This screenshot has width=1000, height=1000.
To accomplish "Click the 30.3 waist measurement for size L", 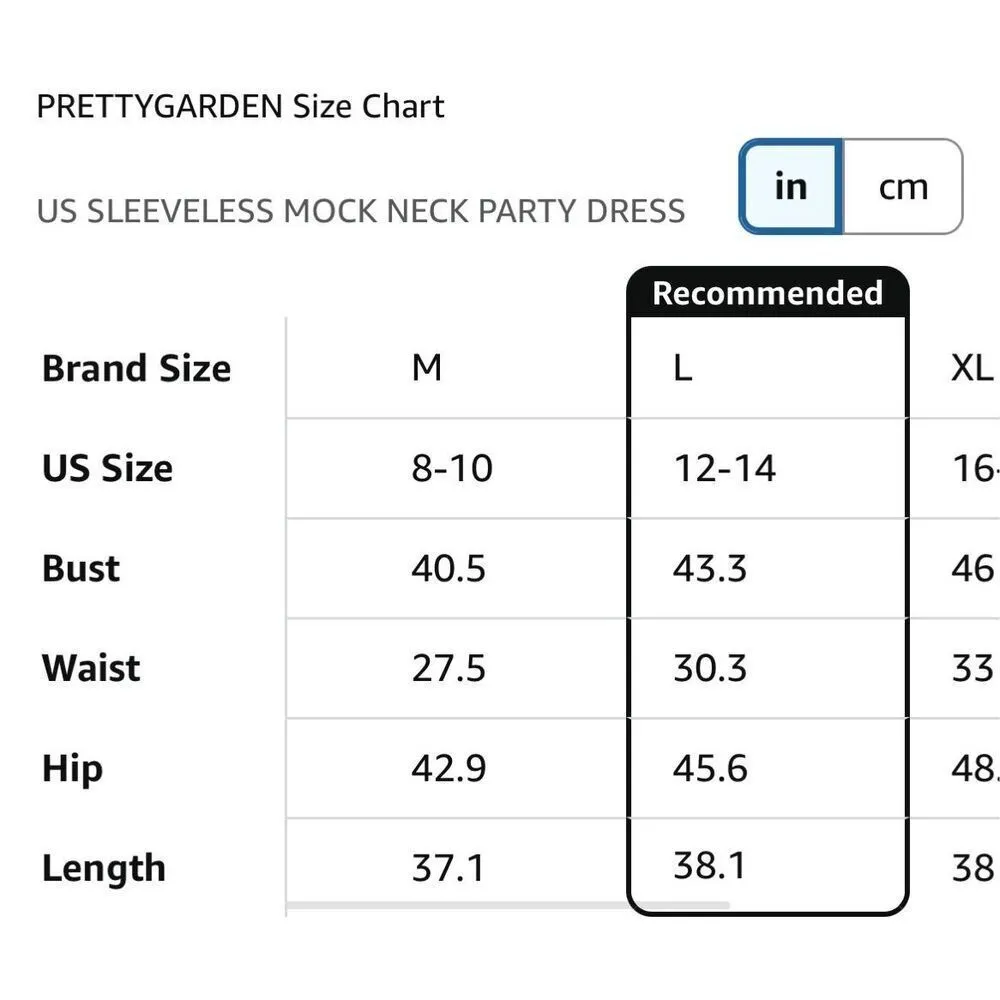I will 710,668.
